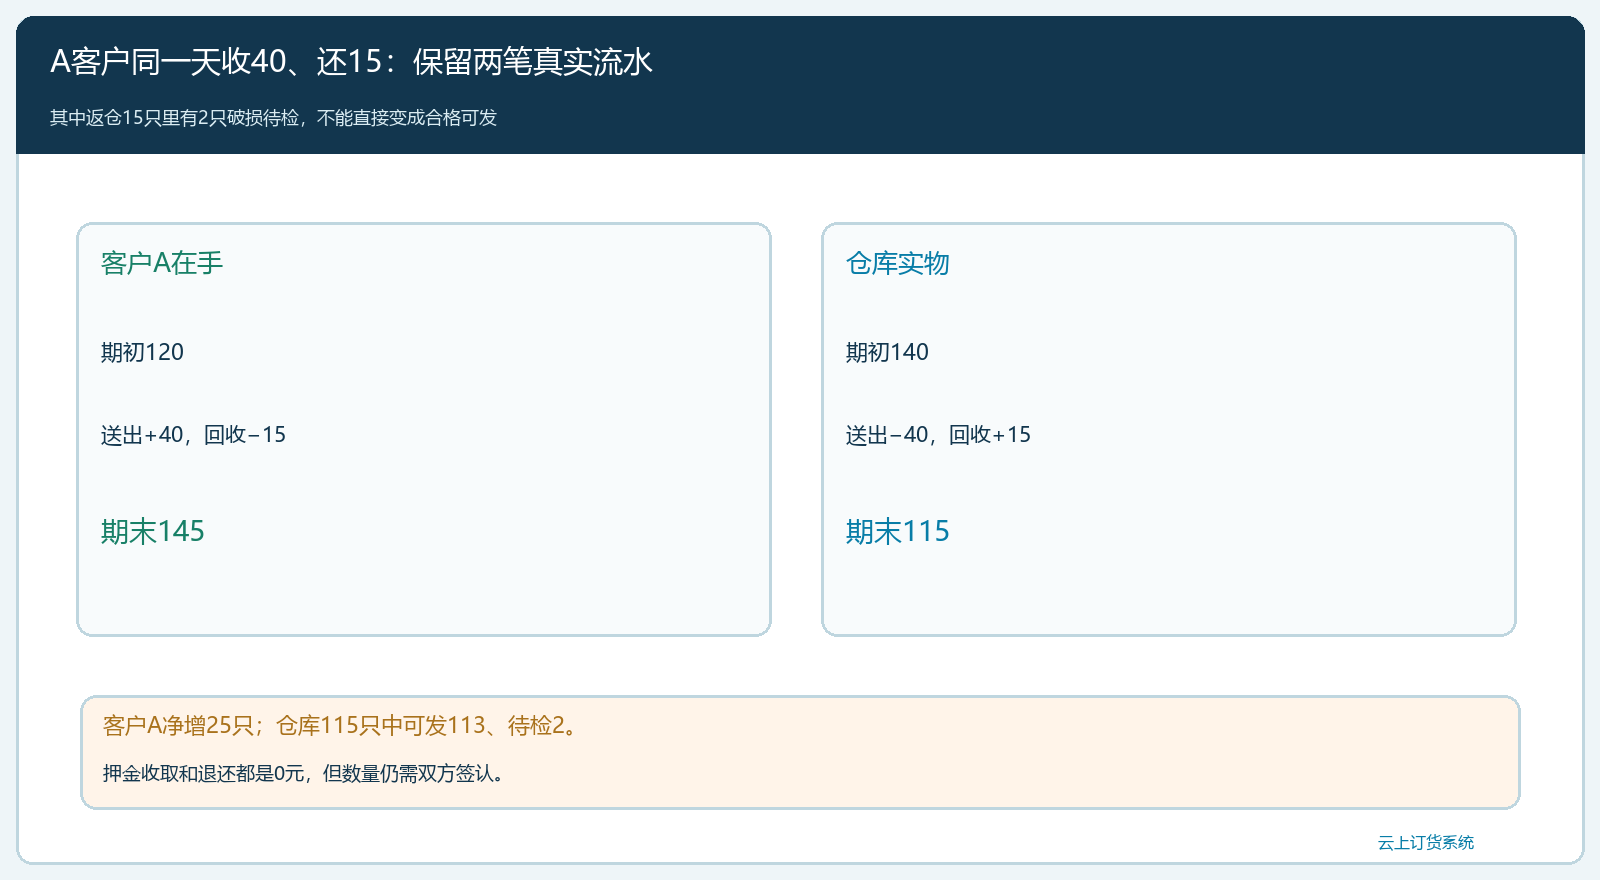
Task: Select the 期末115 result
Action: pos(898,531)
